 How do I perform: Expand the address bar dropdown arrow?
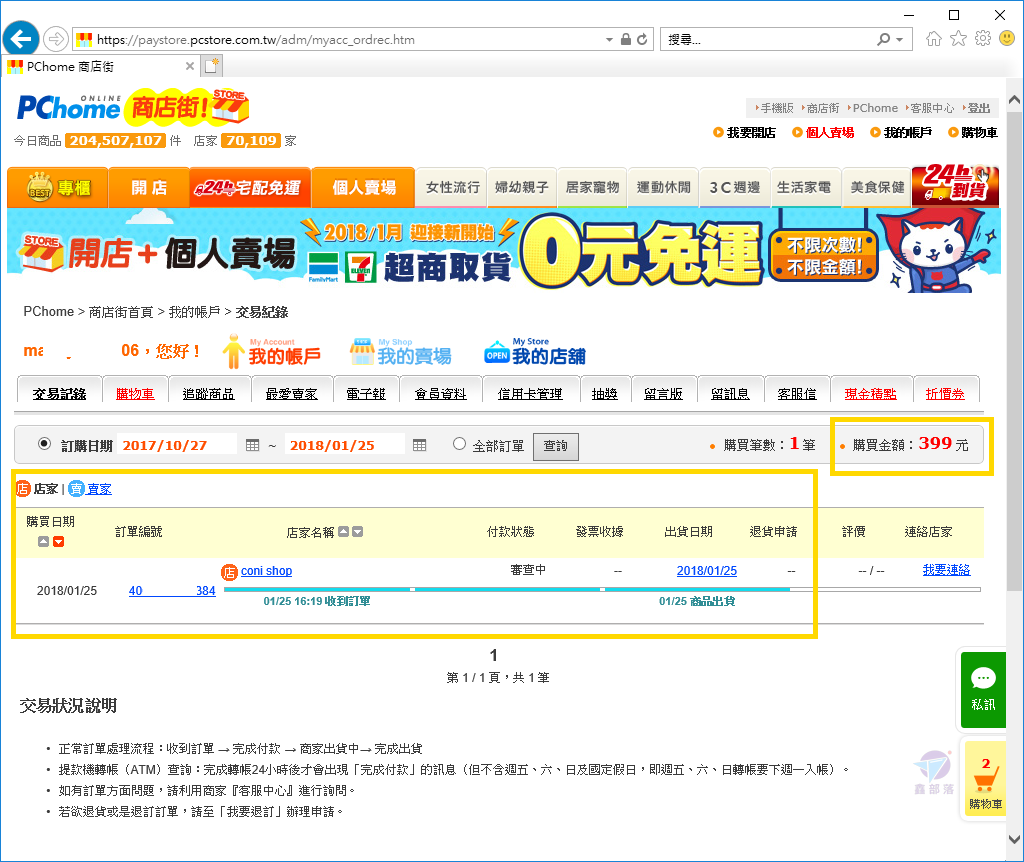coord(609,40)
